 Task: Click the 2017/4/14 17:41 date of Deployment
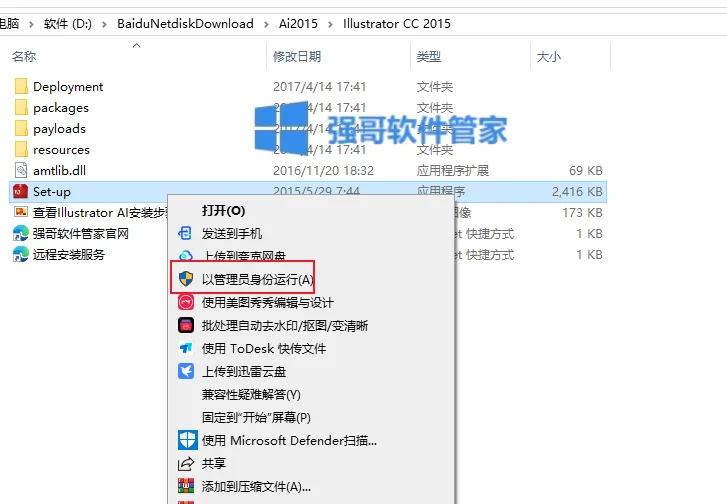320,87
